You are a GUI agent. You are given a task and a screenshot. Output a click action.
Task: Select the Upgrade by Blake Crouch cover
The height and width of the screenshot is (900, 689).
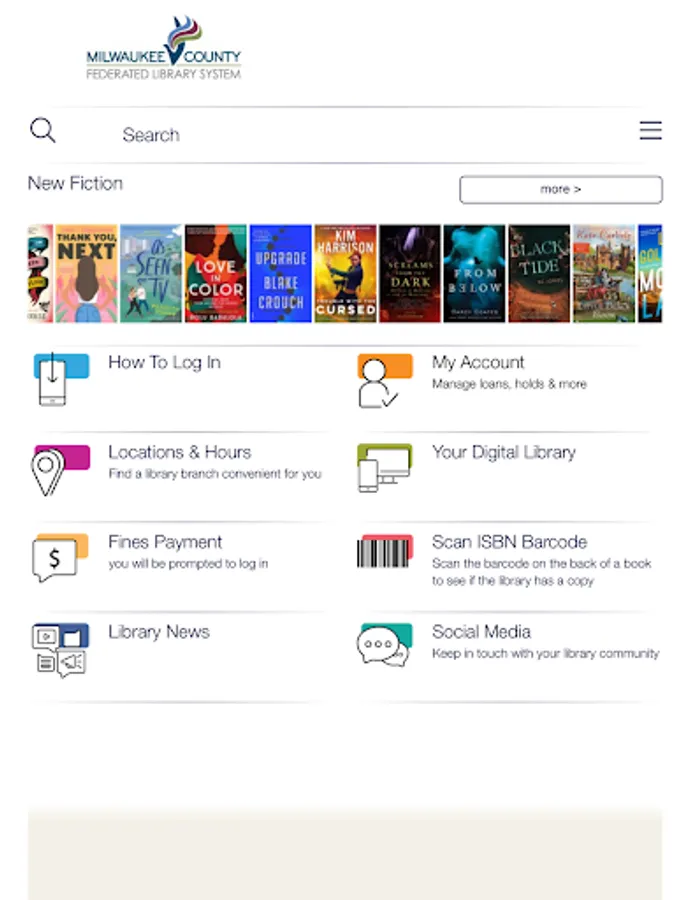coord(281,273)
